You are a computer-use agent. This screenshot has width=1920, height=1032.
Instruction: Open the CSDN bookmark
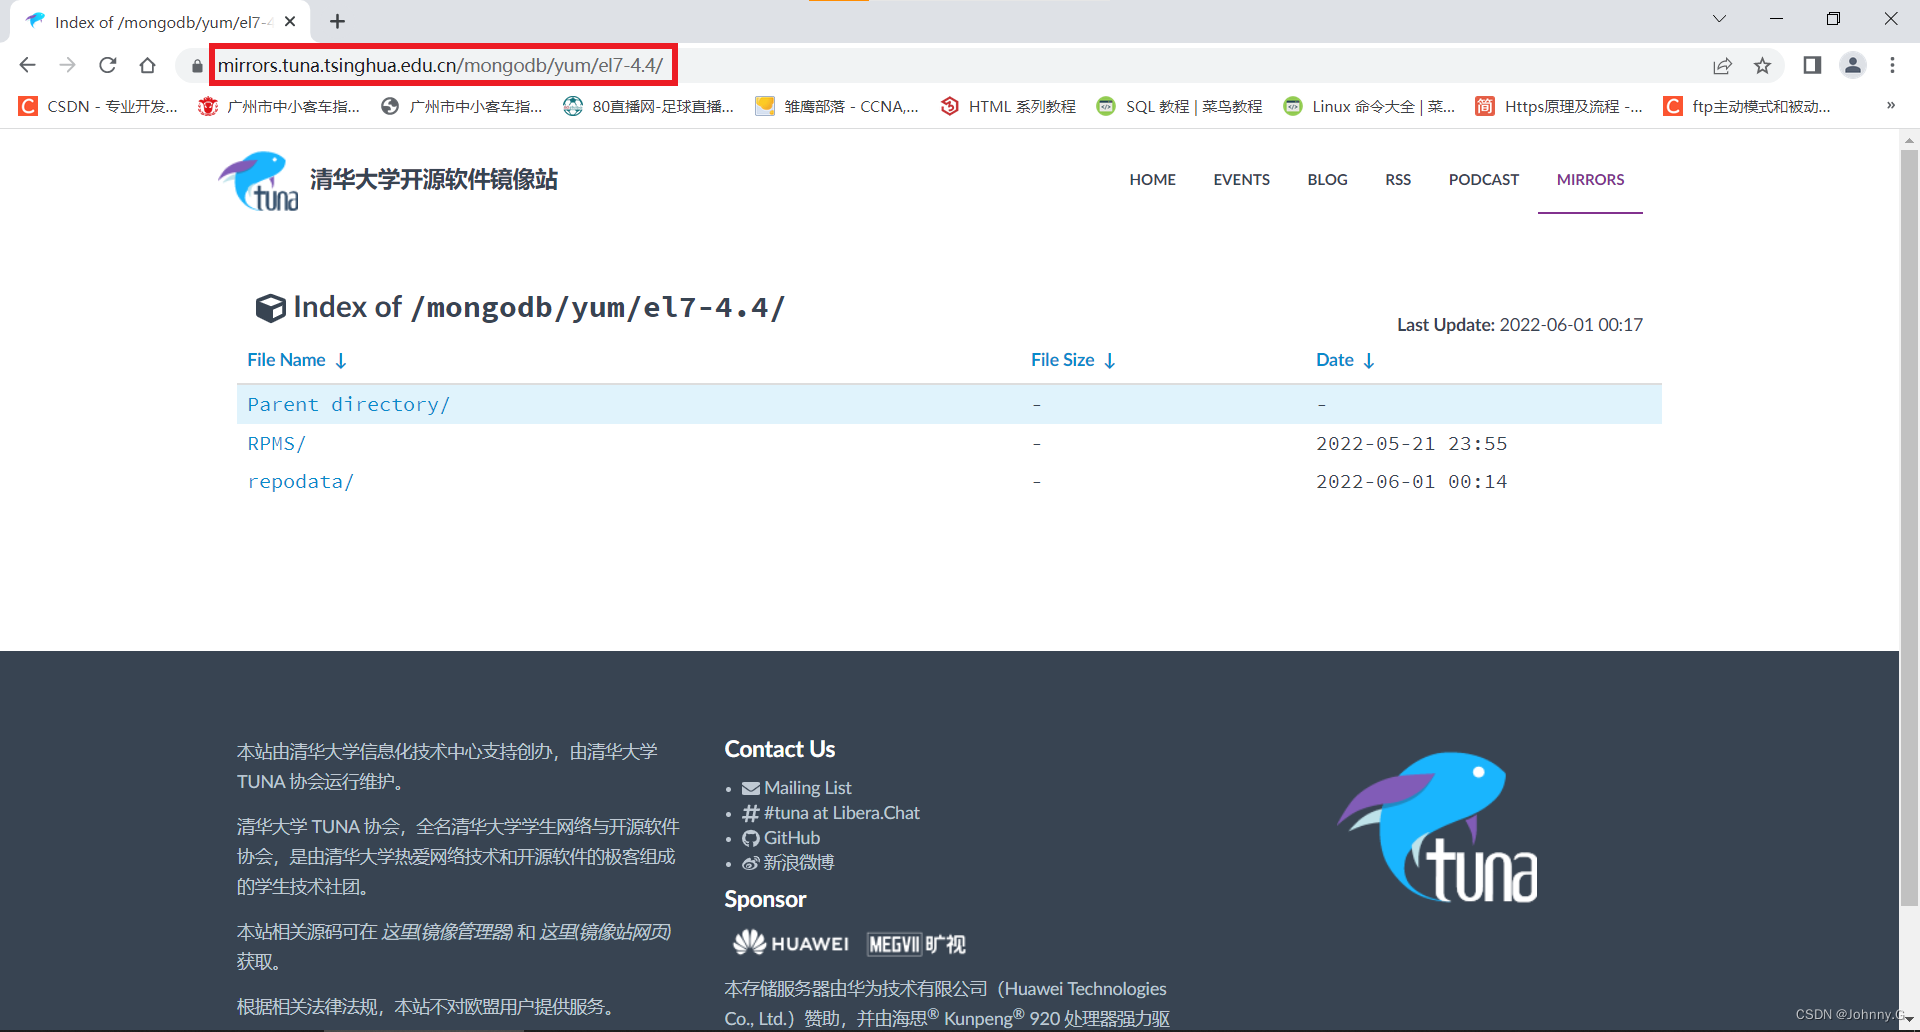[x=98, y=106]
